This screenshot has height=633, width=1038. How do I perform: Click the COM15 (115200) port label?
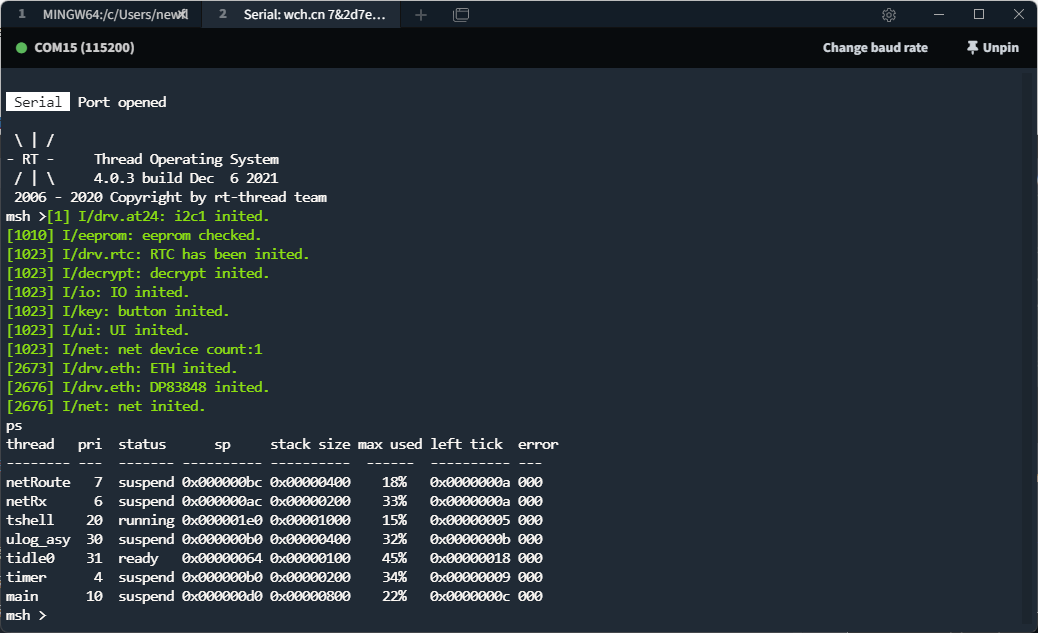[x=84, y=48]
